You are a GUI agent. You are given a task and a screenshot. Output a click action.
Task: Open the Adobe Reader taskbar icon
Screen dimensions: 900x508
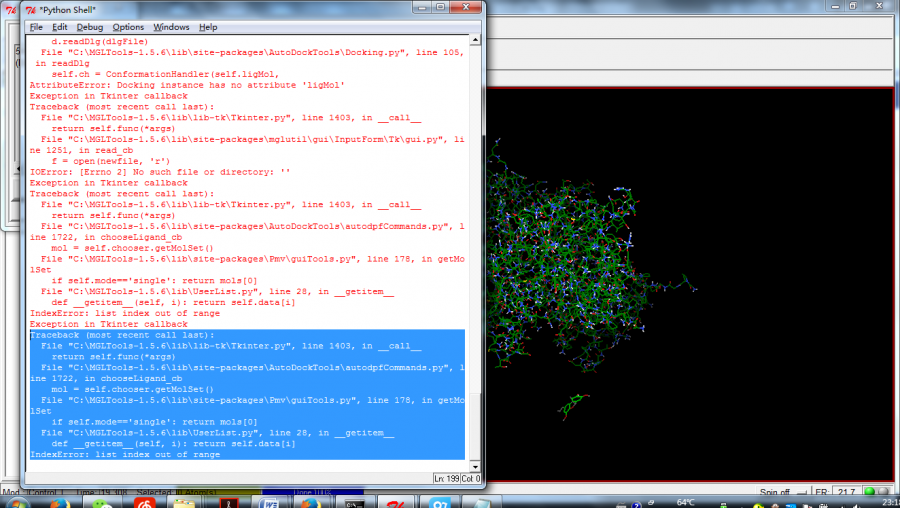click(x=228, y=503)
